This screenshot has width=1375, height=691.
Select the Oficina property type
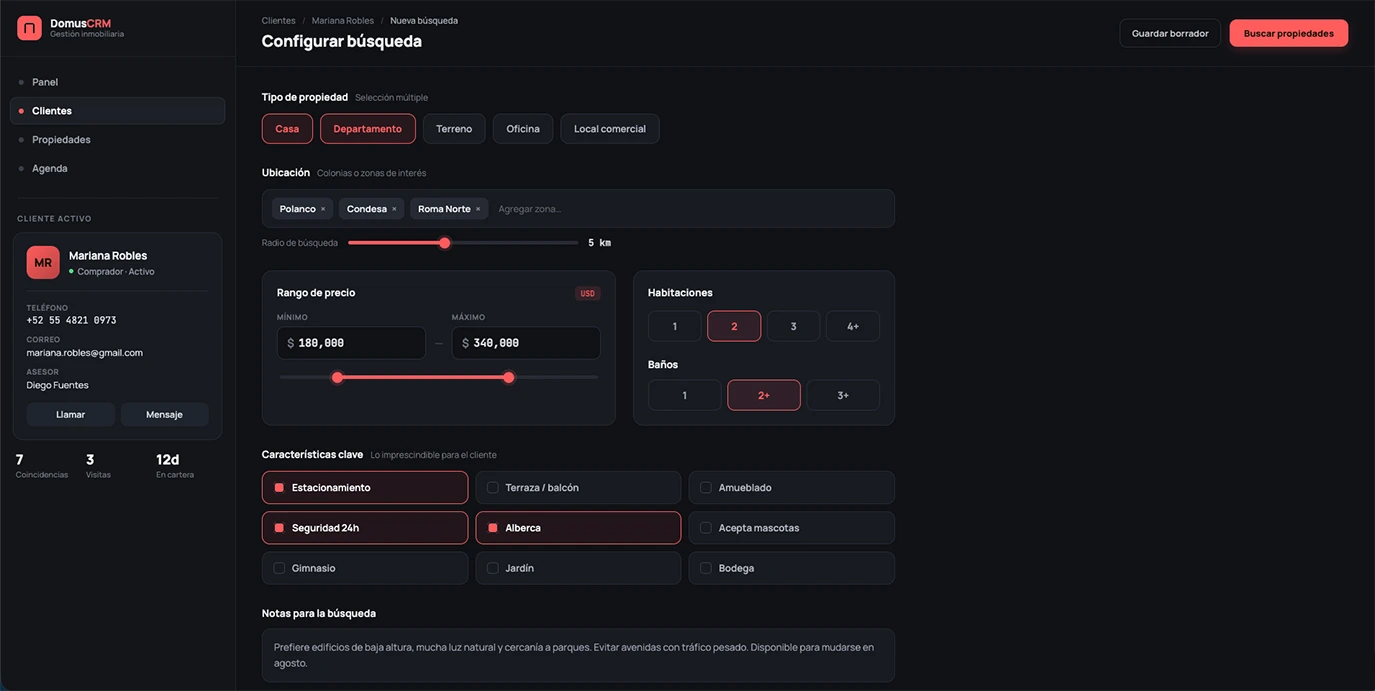click(523, 129)
